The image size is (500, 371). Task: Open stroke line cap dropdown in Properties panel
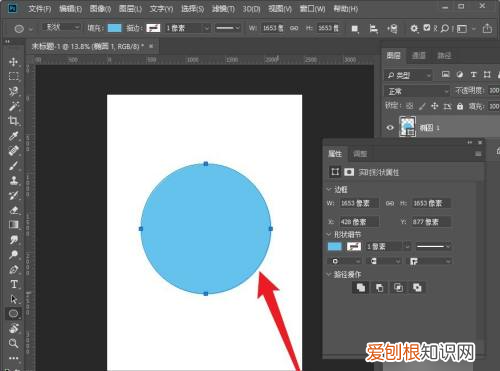[x=384, y=261]
